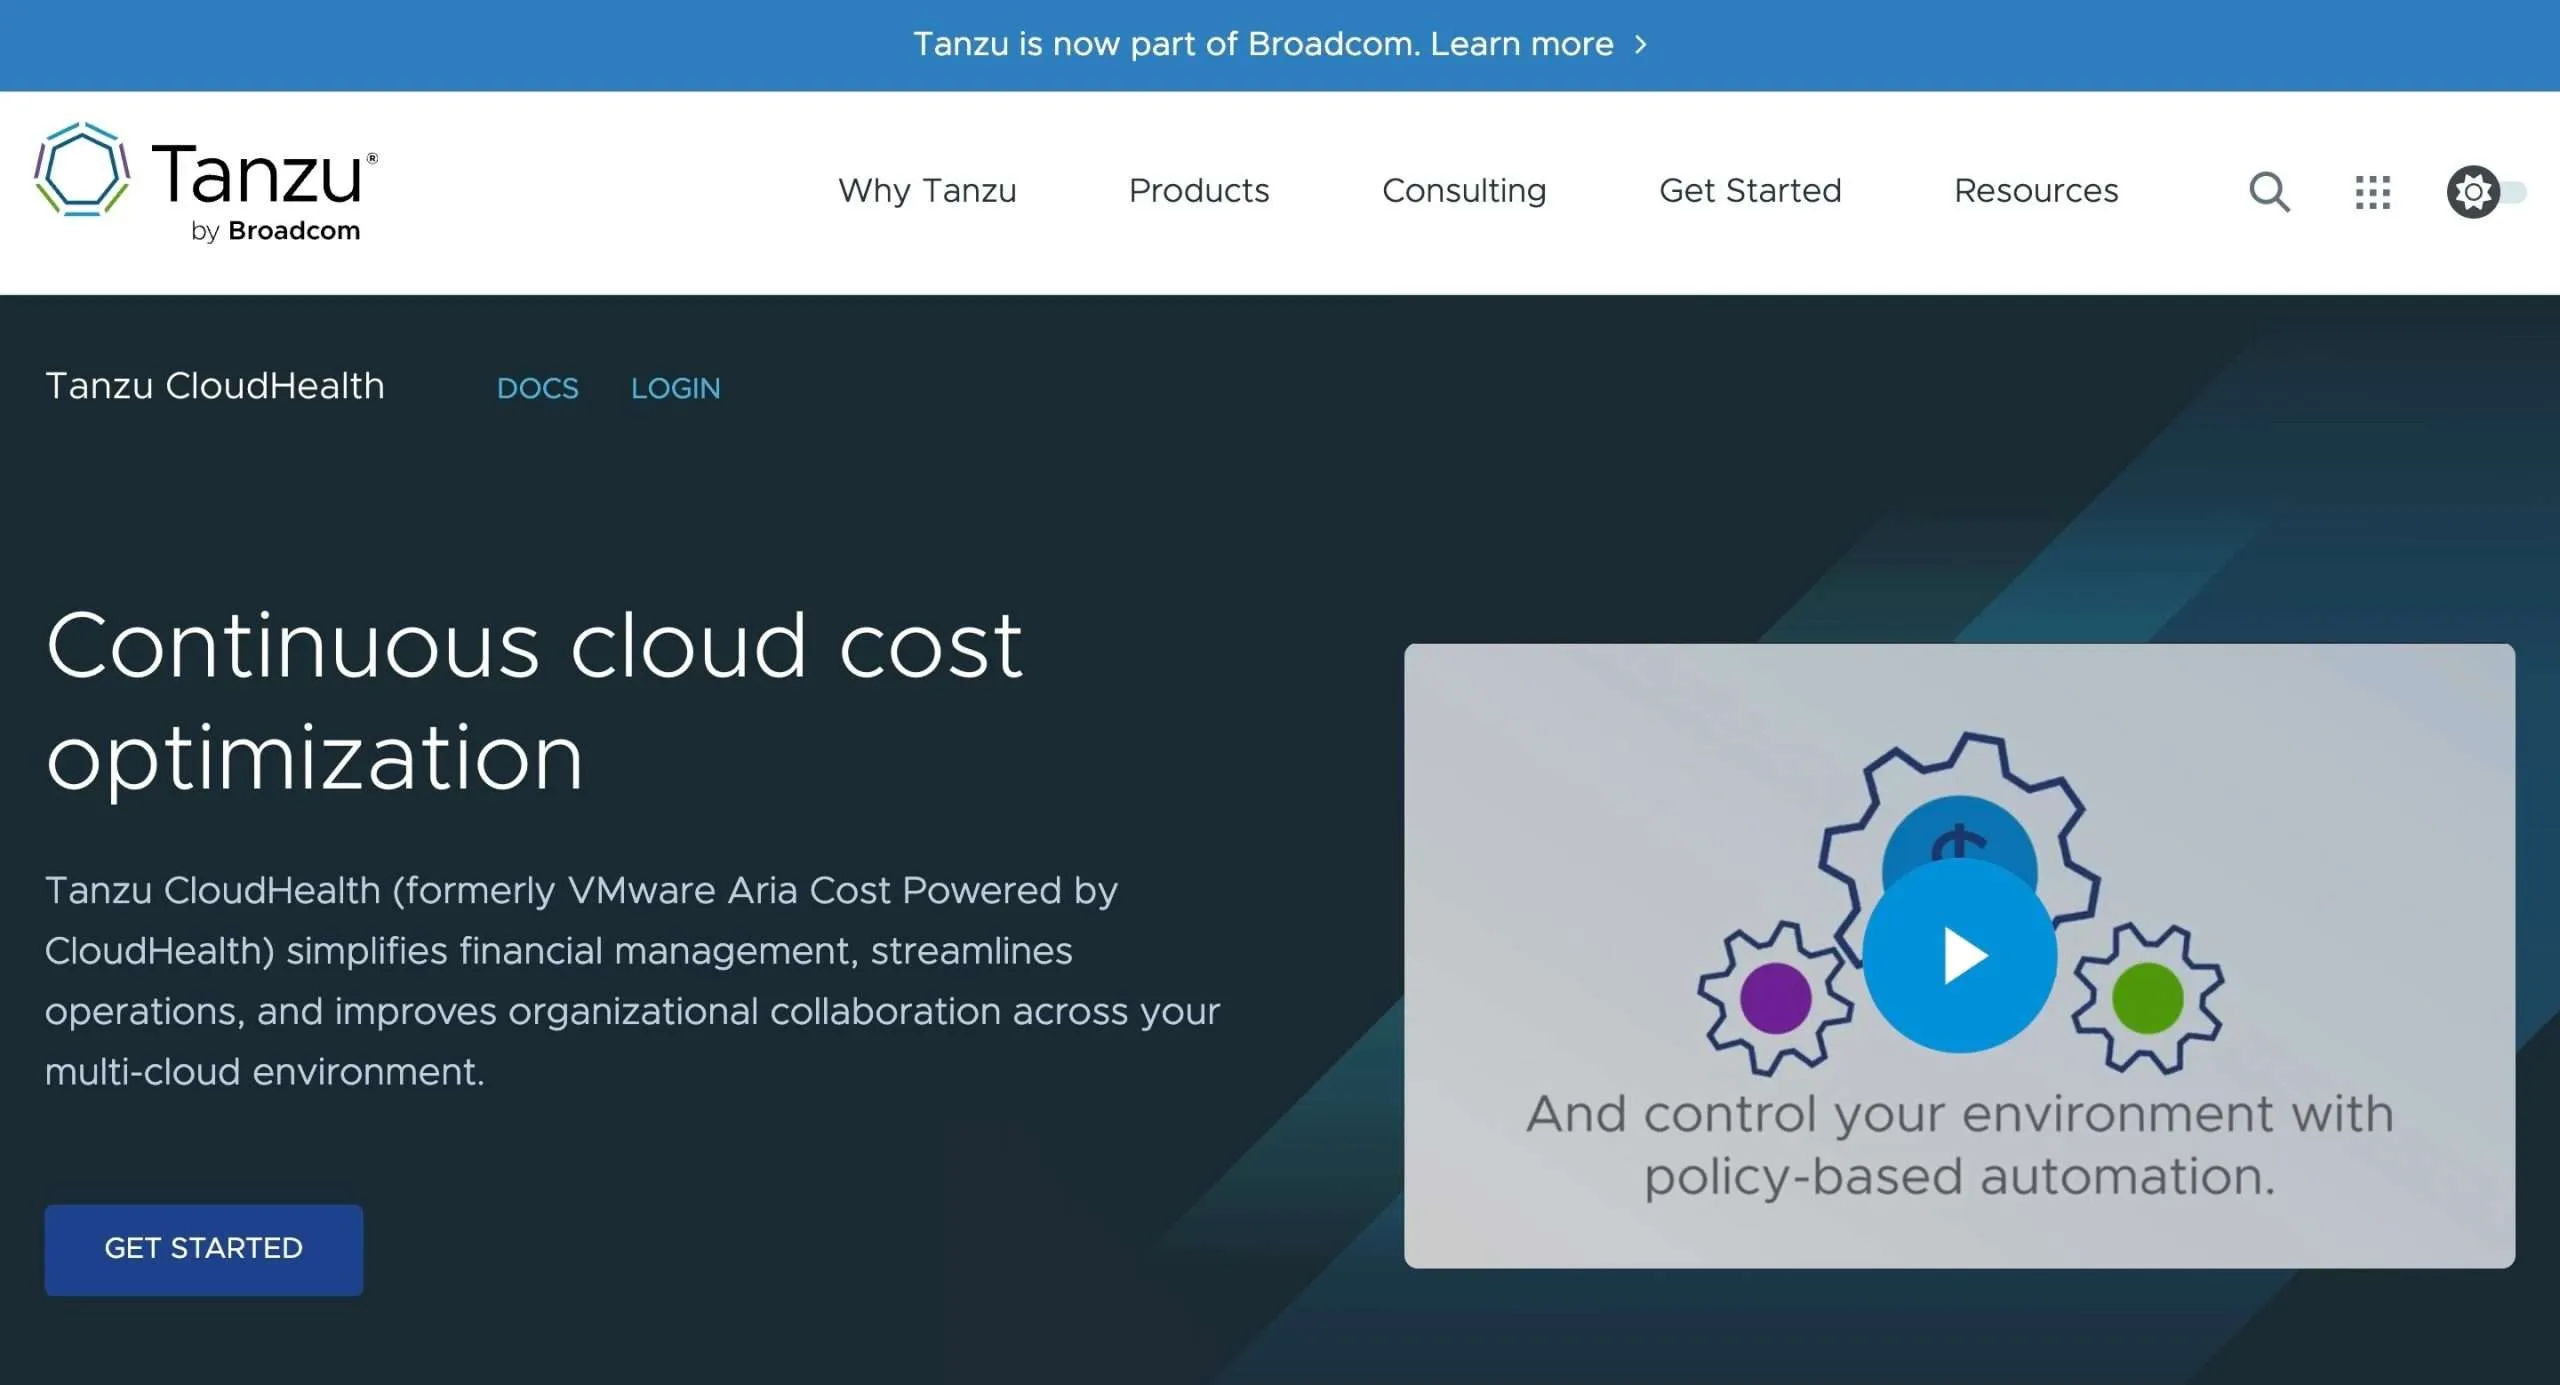Open the search magnifier icon
Image resolution: width=2560 pixels, height=1385 pixels.
(2269, 192)
